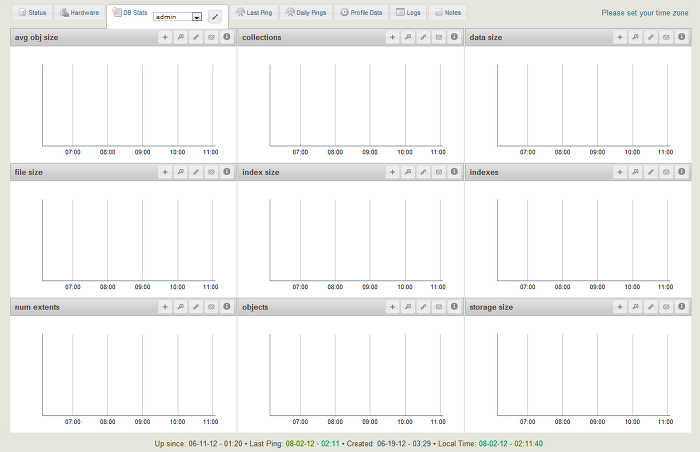700x452 pixels.
Task: Zoom the file size chart
Action: (x=180, y=172)
